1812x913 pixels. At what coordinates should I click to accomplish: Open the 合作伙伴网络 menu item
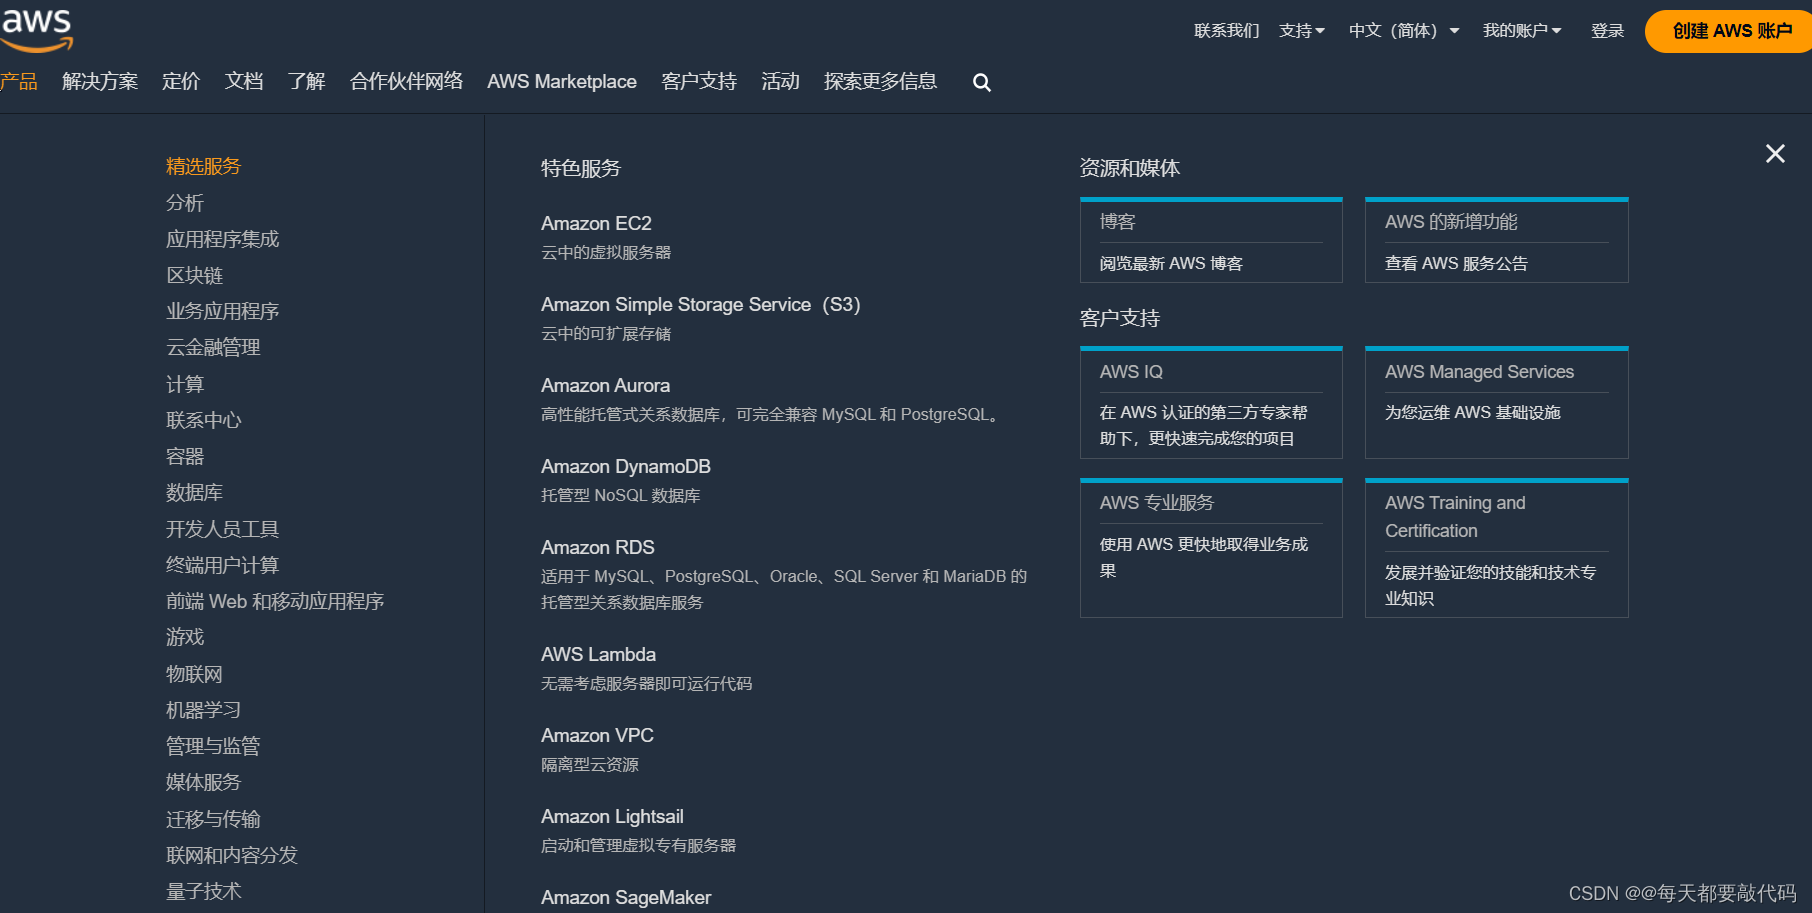(406, 81)
